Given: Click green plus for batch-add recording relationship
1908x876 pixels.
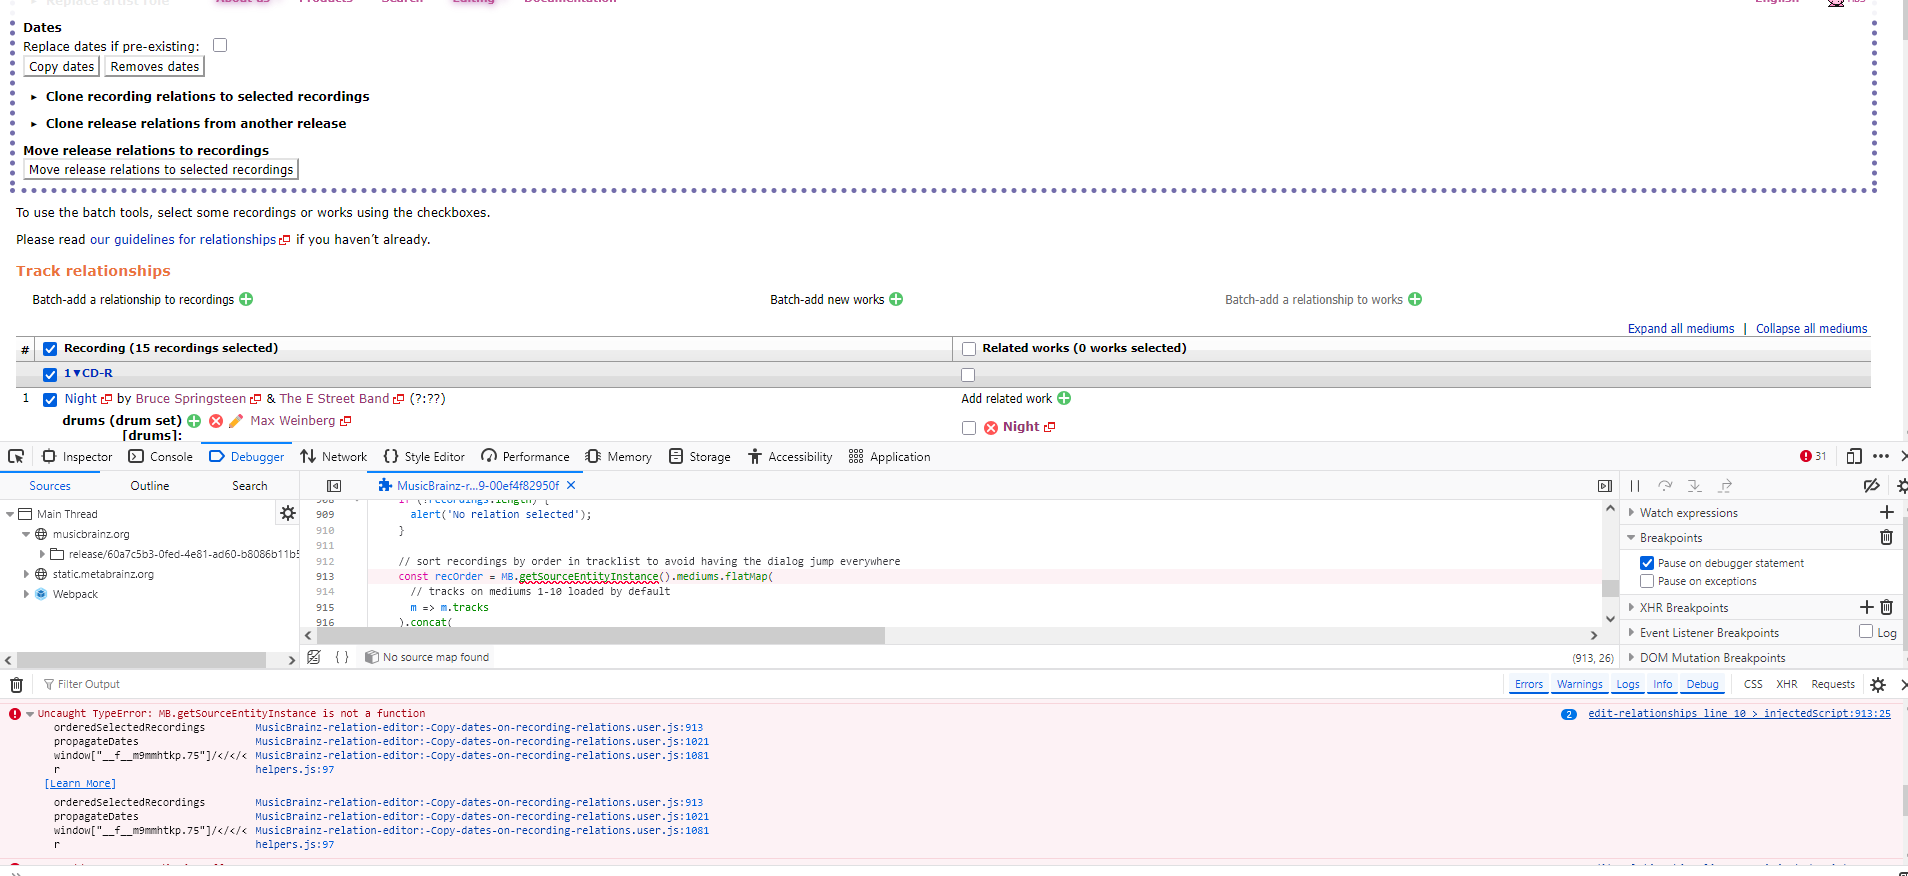Looking at the screenshot, I should pyautogui.click(x=246, y=299).
